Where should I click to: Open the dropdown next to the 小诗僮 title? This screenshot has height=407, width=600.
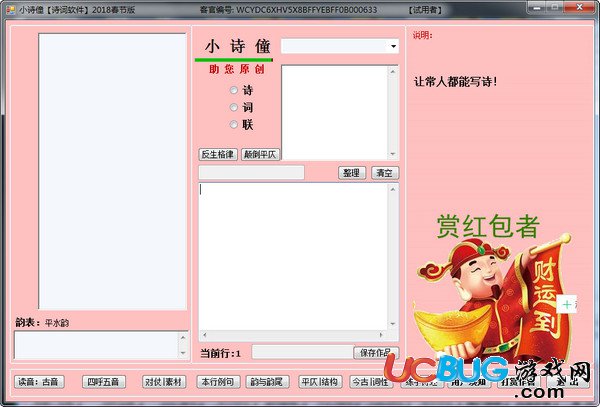[393, 46]
